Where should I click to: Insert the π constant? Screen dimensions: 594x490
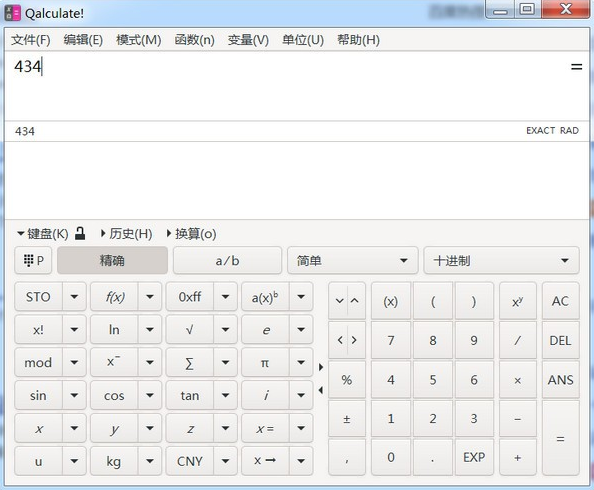[265, 363]
